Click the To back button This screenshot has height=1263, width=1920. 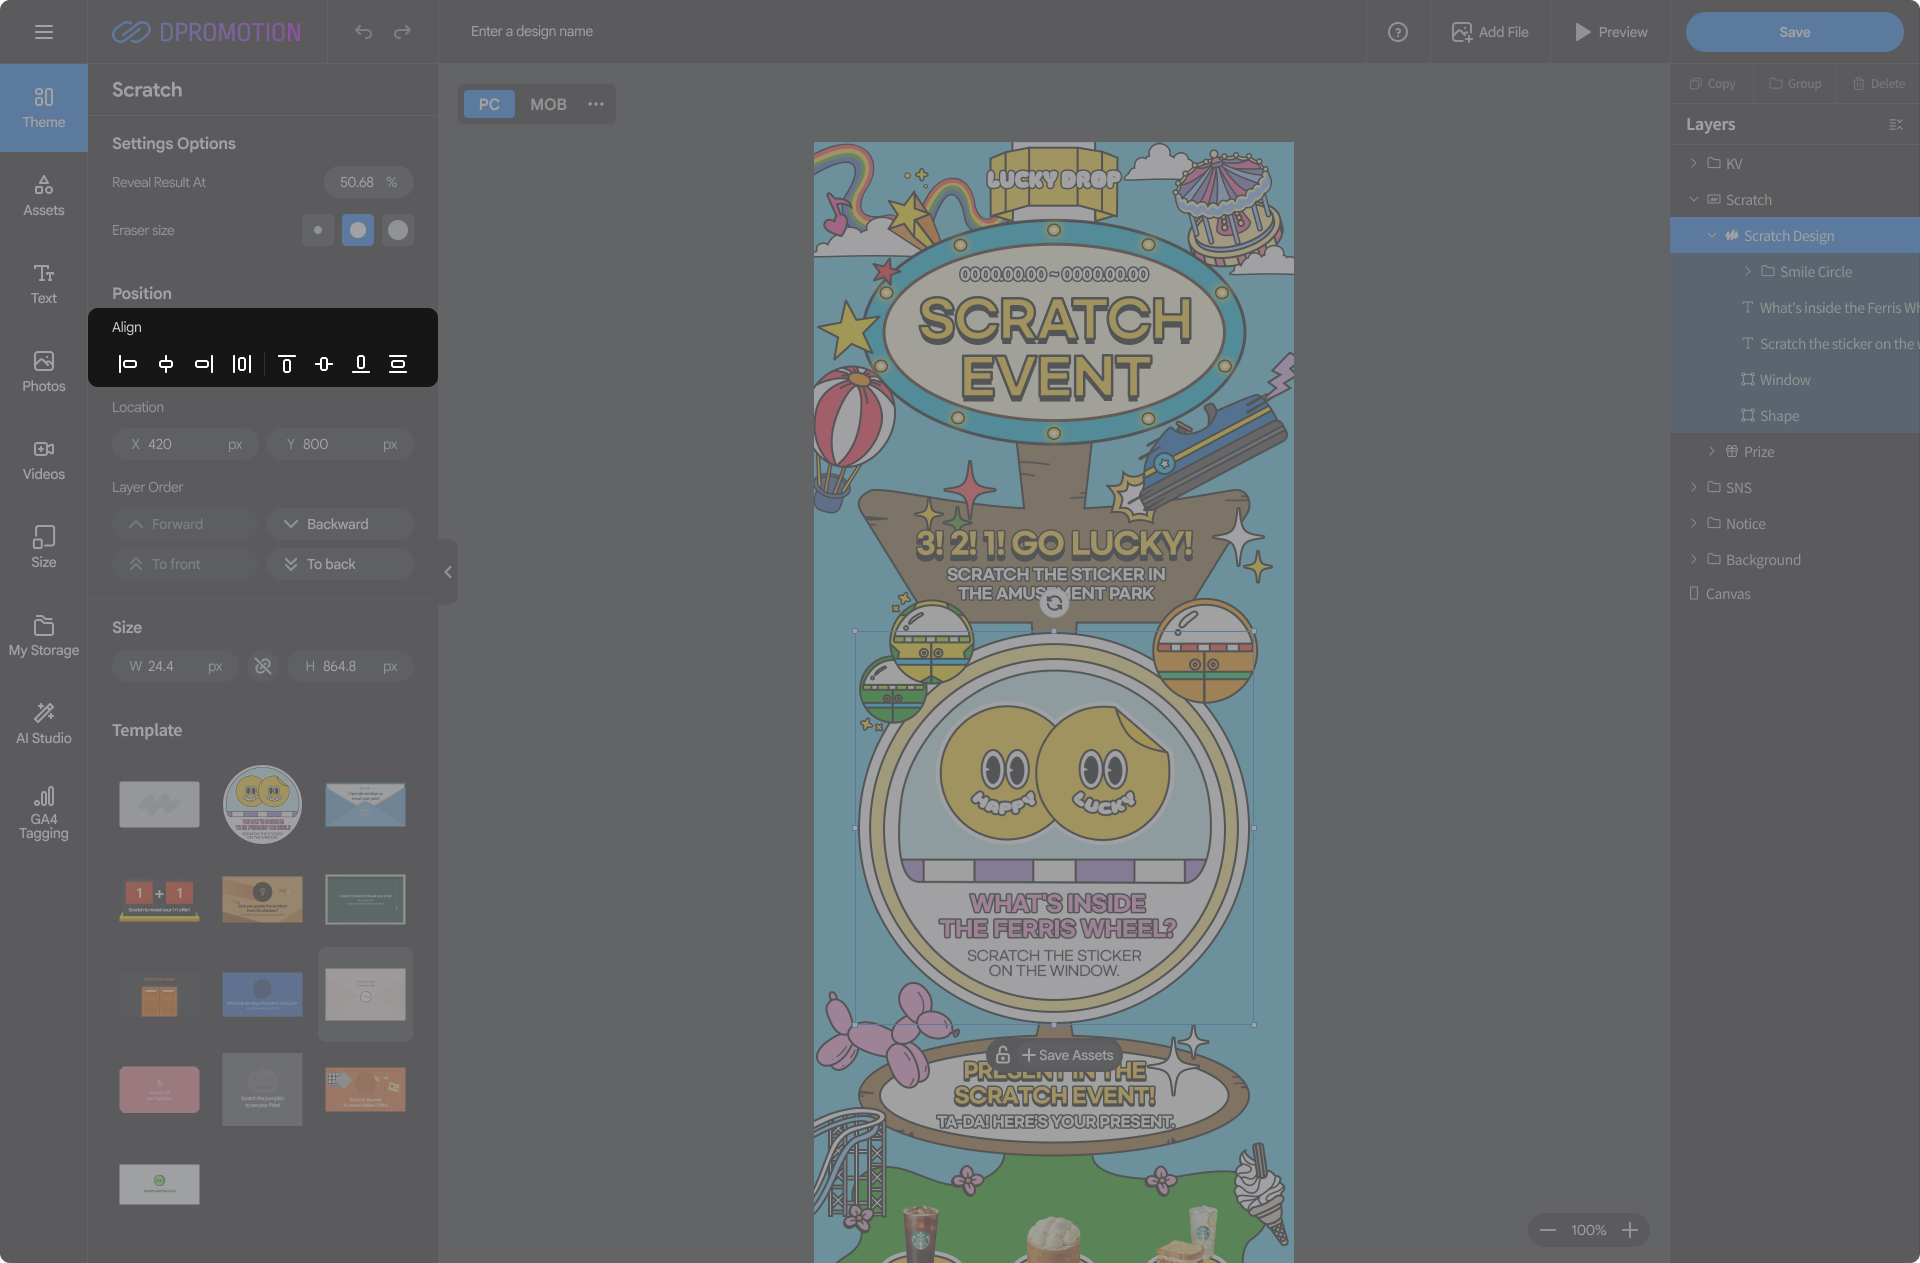340,564
